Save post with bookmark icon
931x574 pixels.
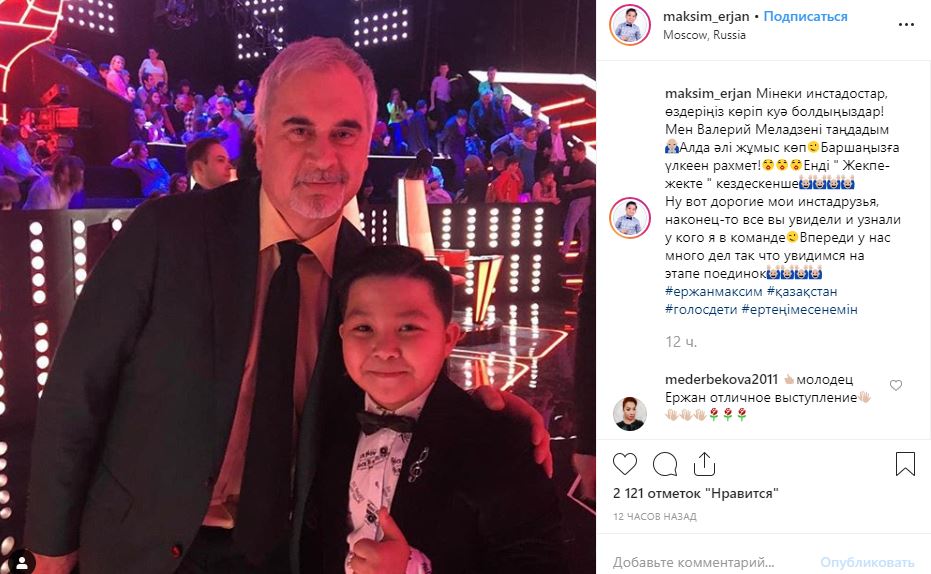[905, 464]
